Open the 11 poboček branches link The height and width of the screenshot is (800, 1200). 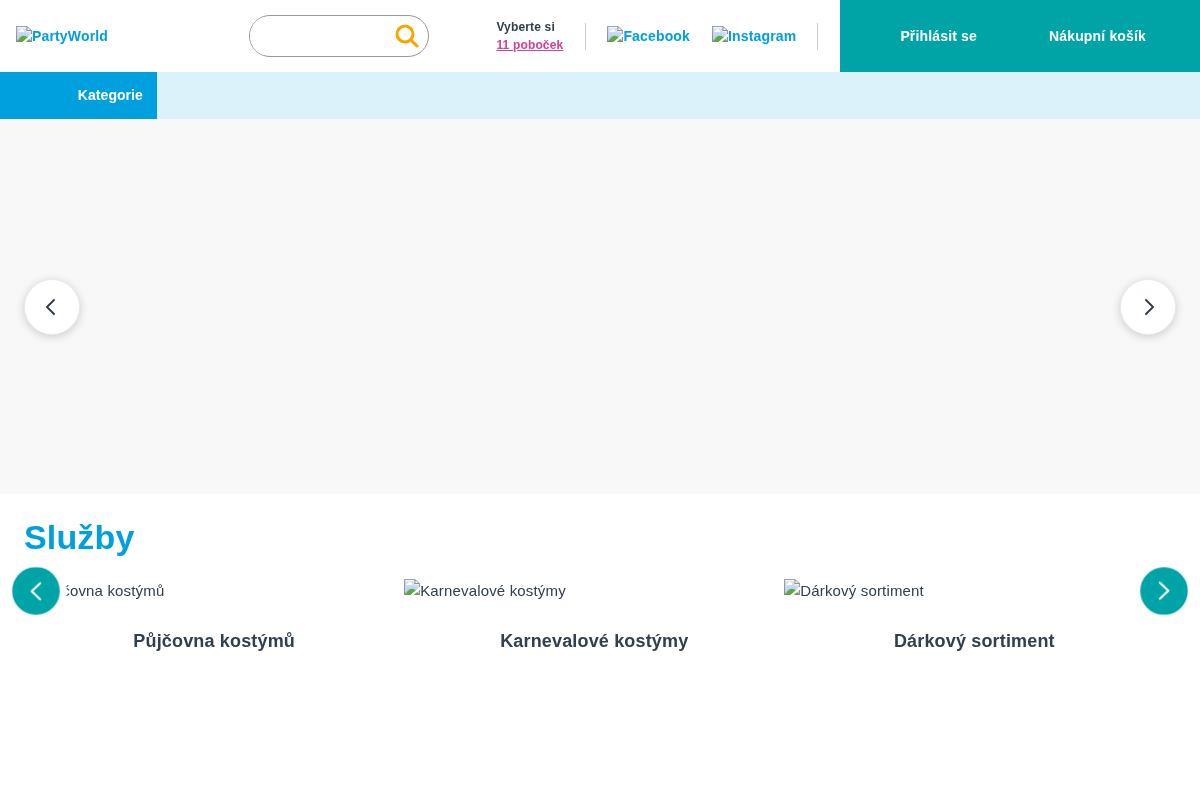(x=529, y=45)
